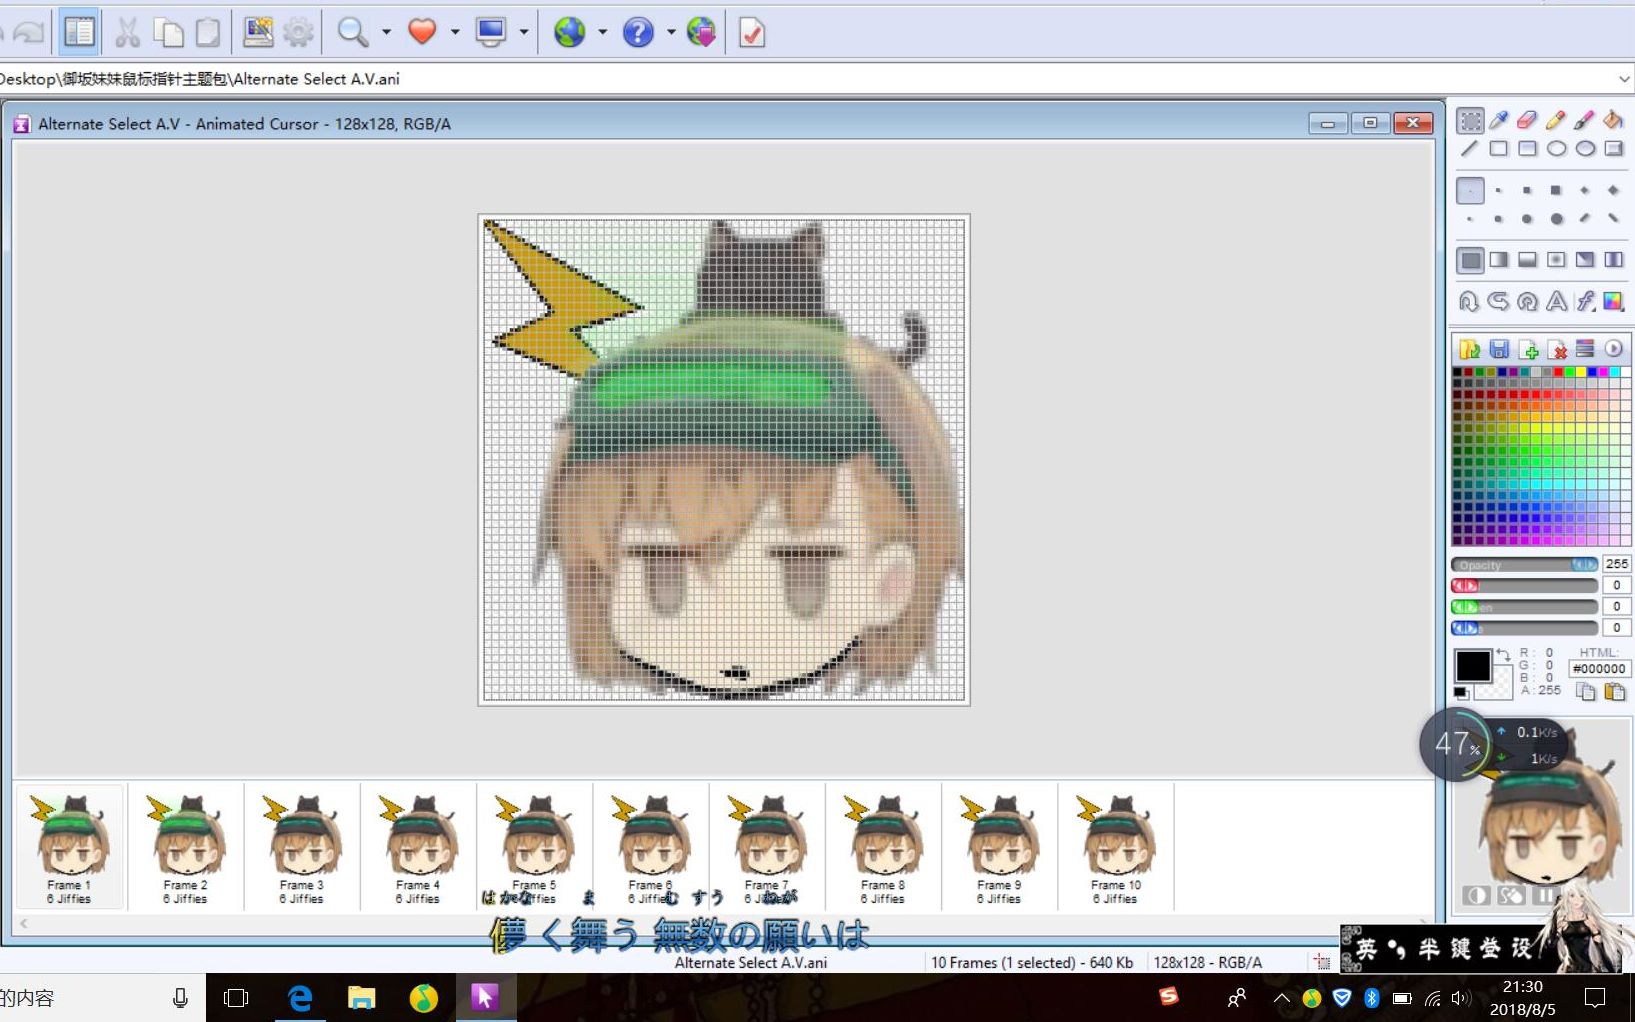The height and width of the screenshot is (1022, 1635).
Task: Expand the magnifier zoom dropdown arrow
Action: pyautogui.click(x=386, y=33)
